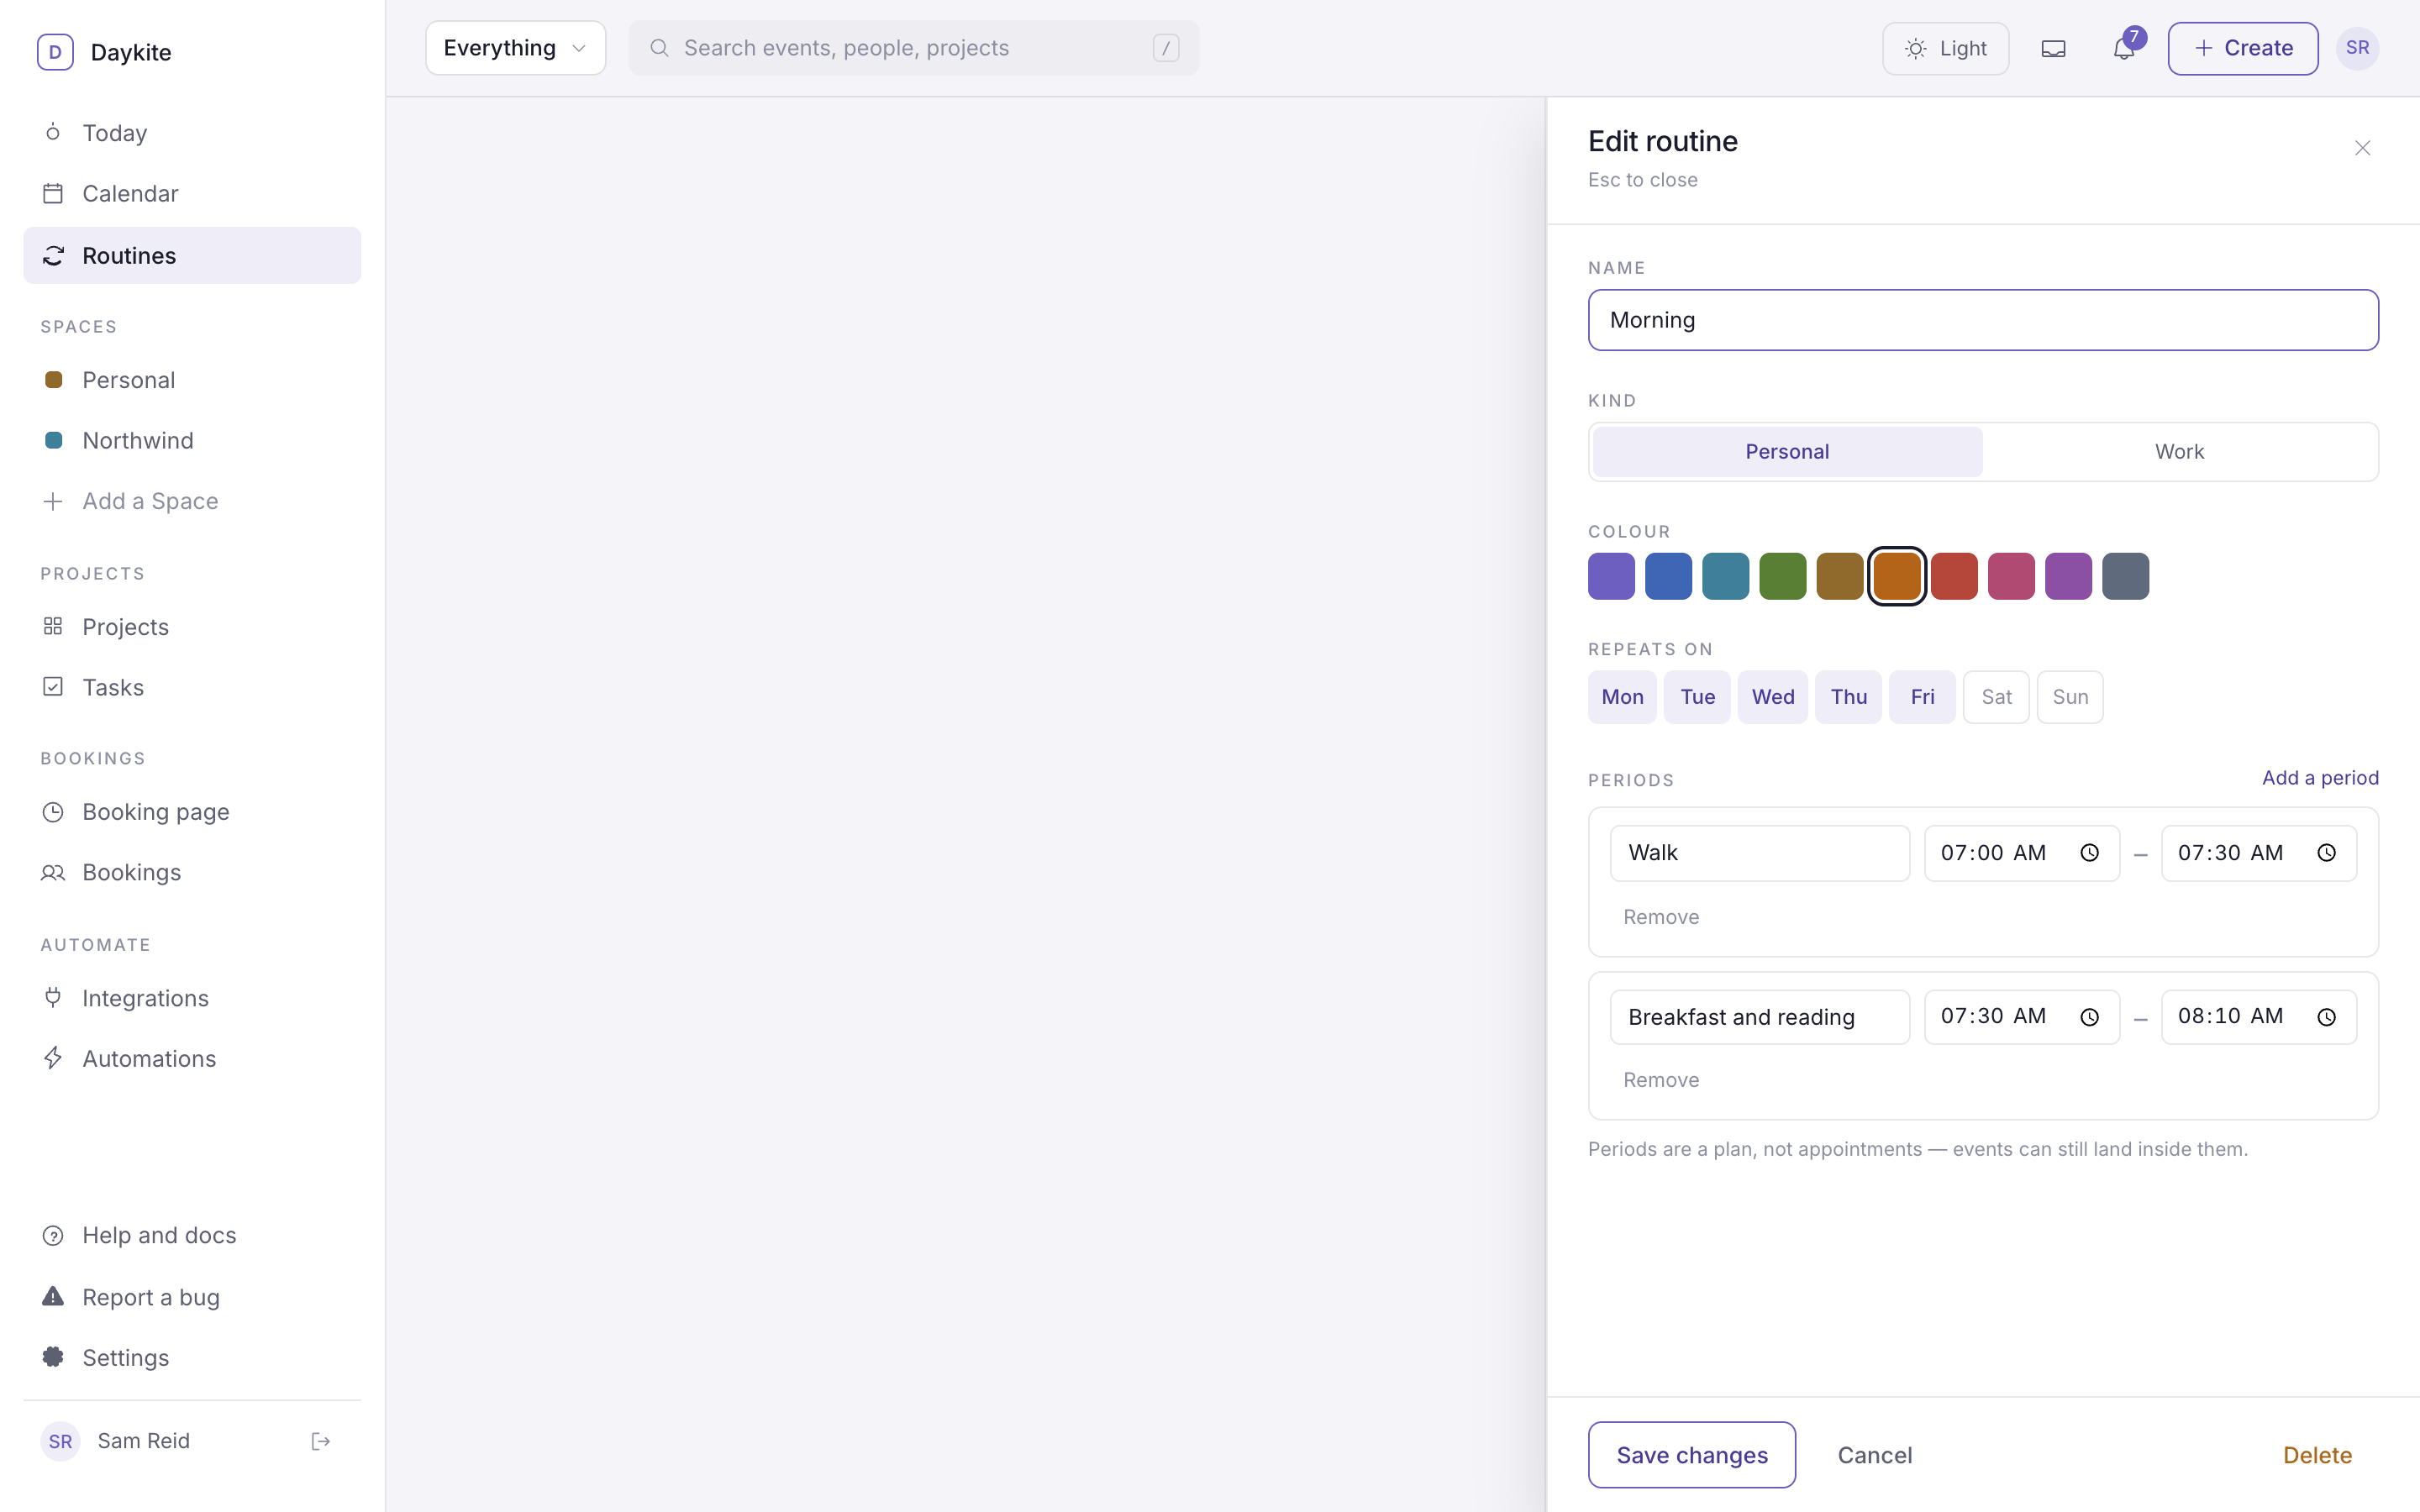
Task: Open clock picker for Breakfast end time
Action: (2326, 1017)
